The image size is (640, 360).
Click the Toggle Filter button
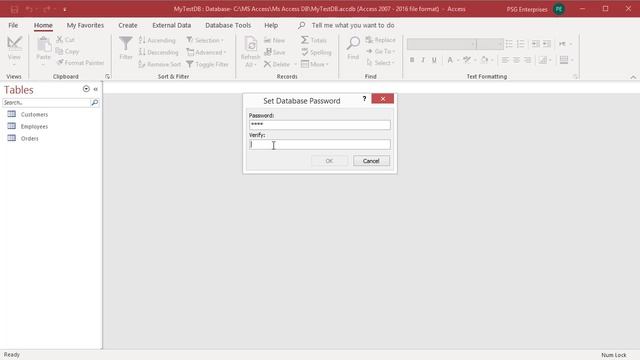click(x=207, y=64)
